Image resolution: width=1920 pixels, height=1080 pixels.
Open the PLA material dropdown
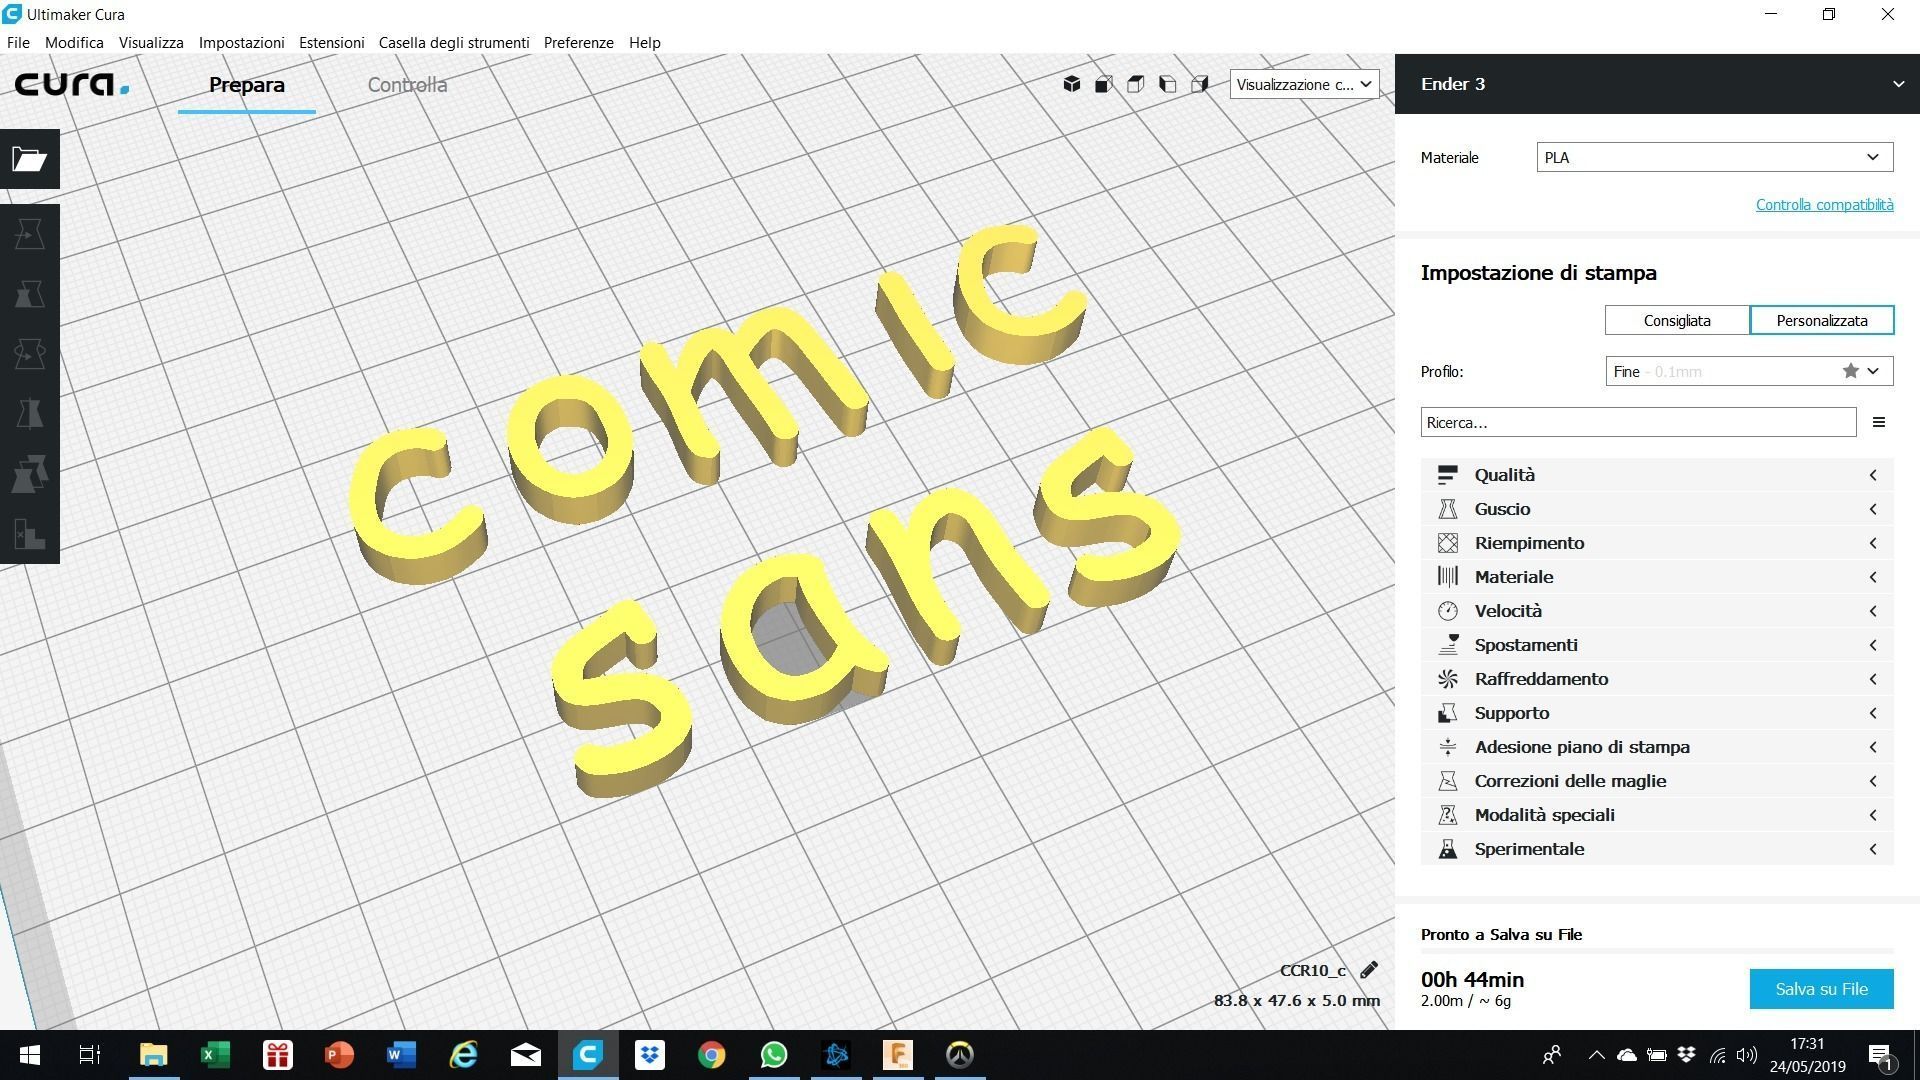coord(1714,157)
